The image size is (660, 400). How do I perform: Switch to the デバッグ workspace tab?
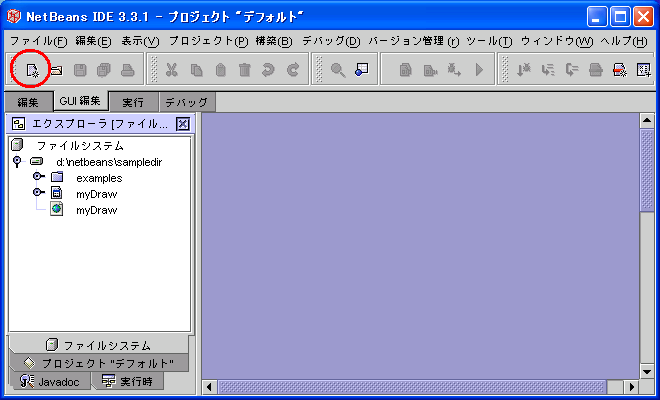point(186,102)
